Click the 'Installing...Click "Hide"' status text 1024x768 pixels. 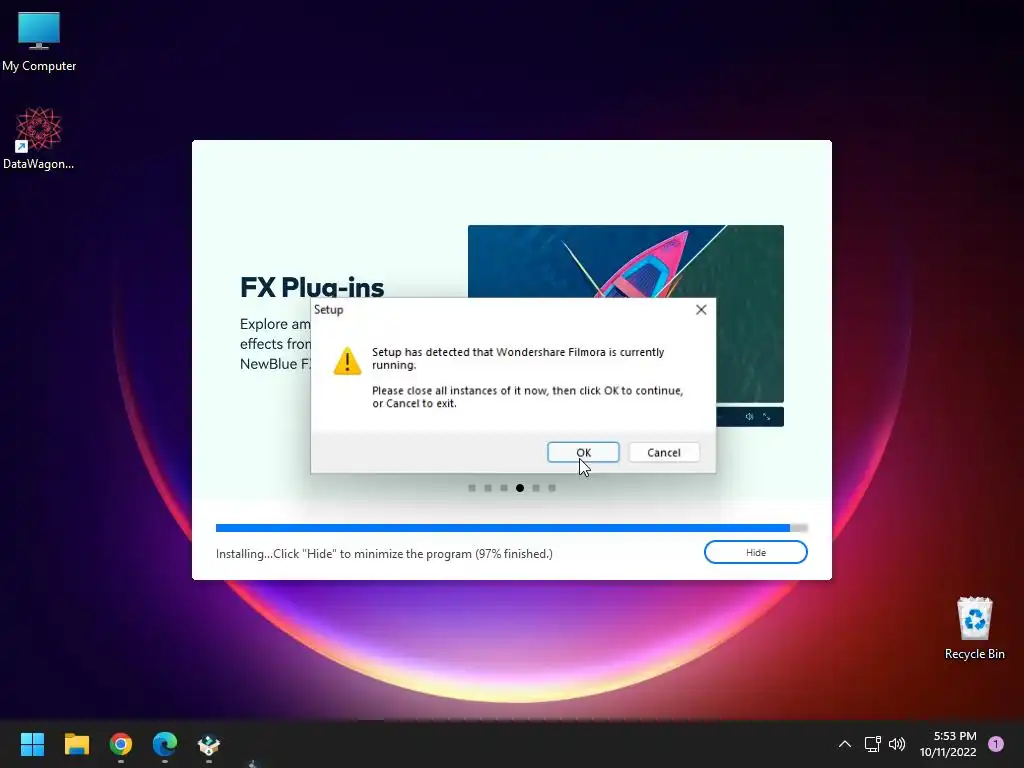tap(384, 554)
